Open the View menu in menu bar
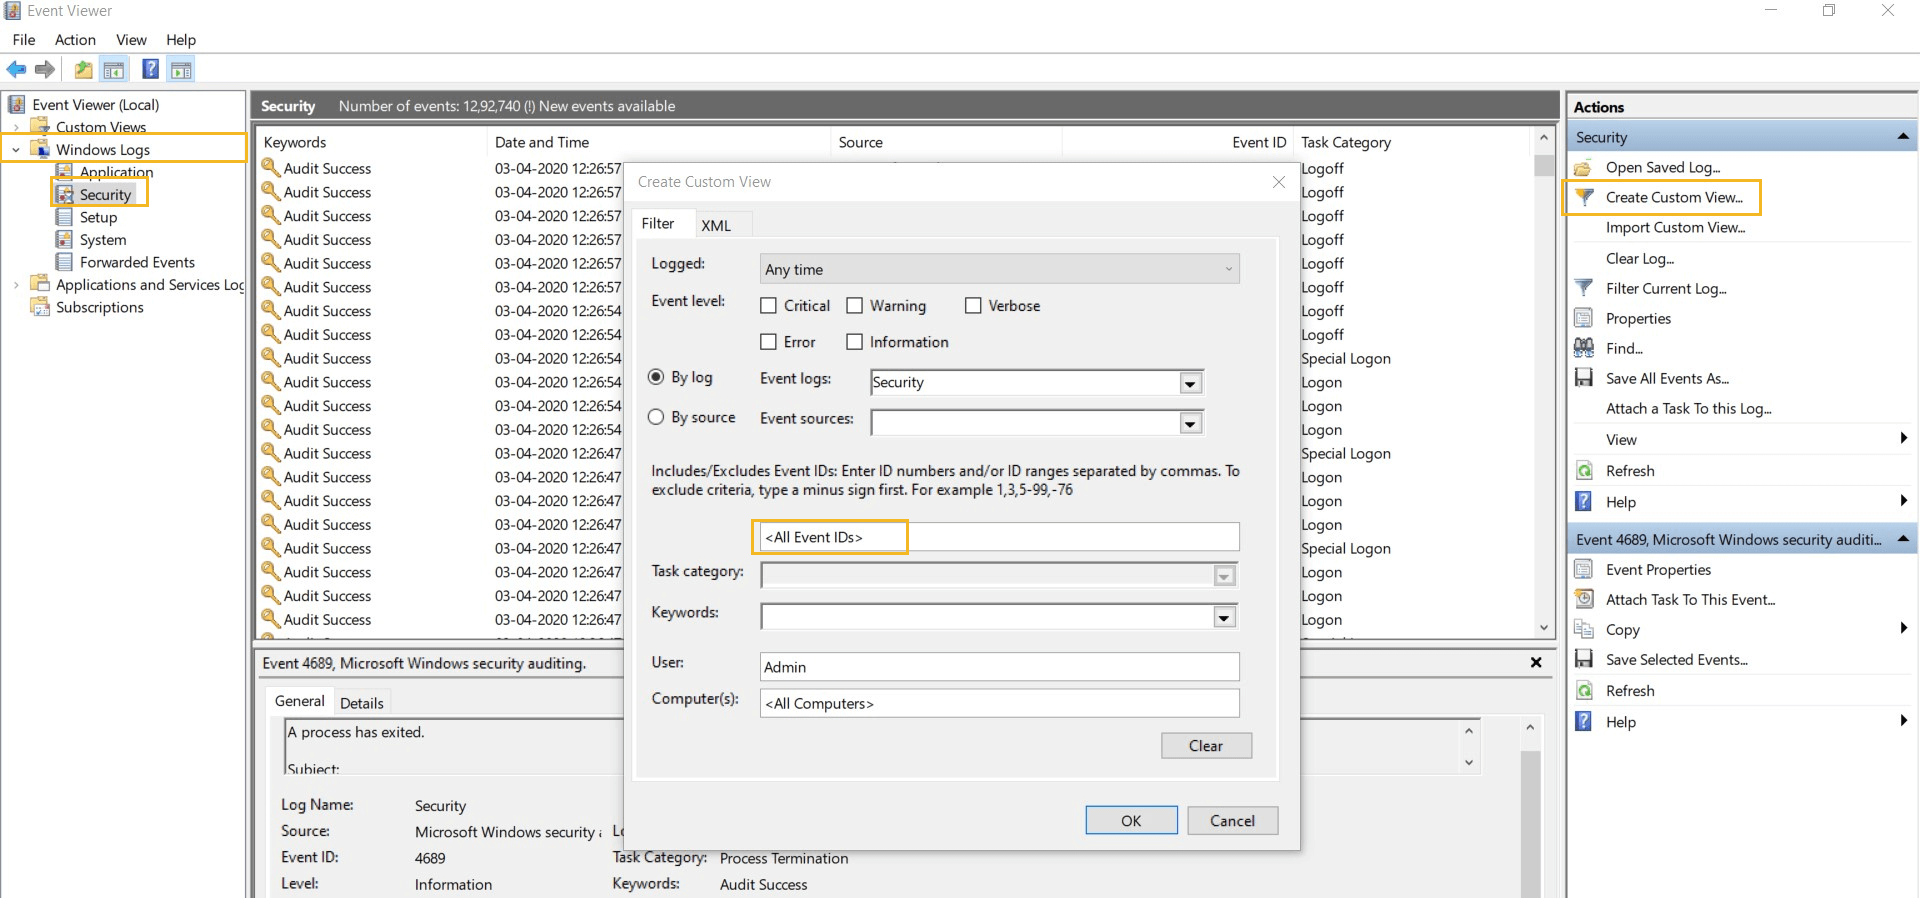This screenshot has height=898, width=1920. [131, 40]
